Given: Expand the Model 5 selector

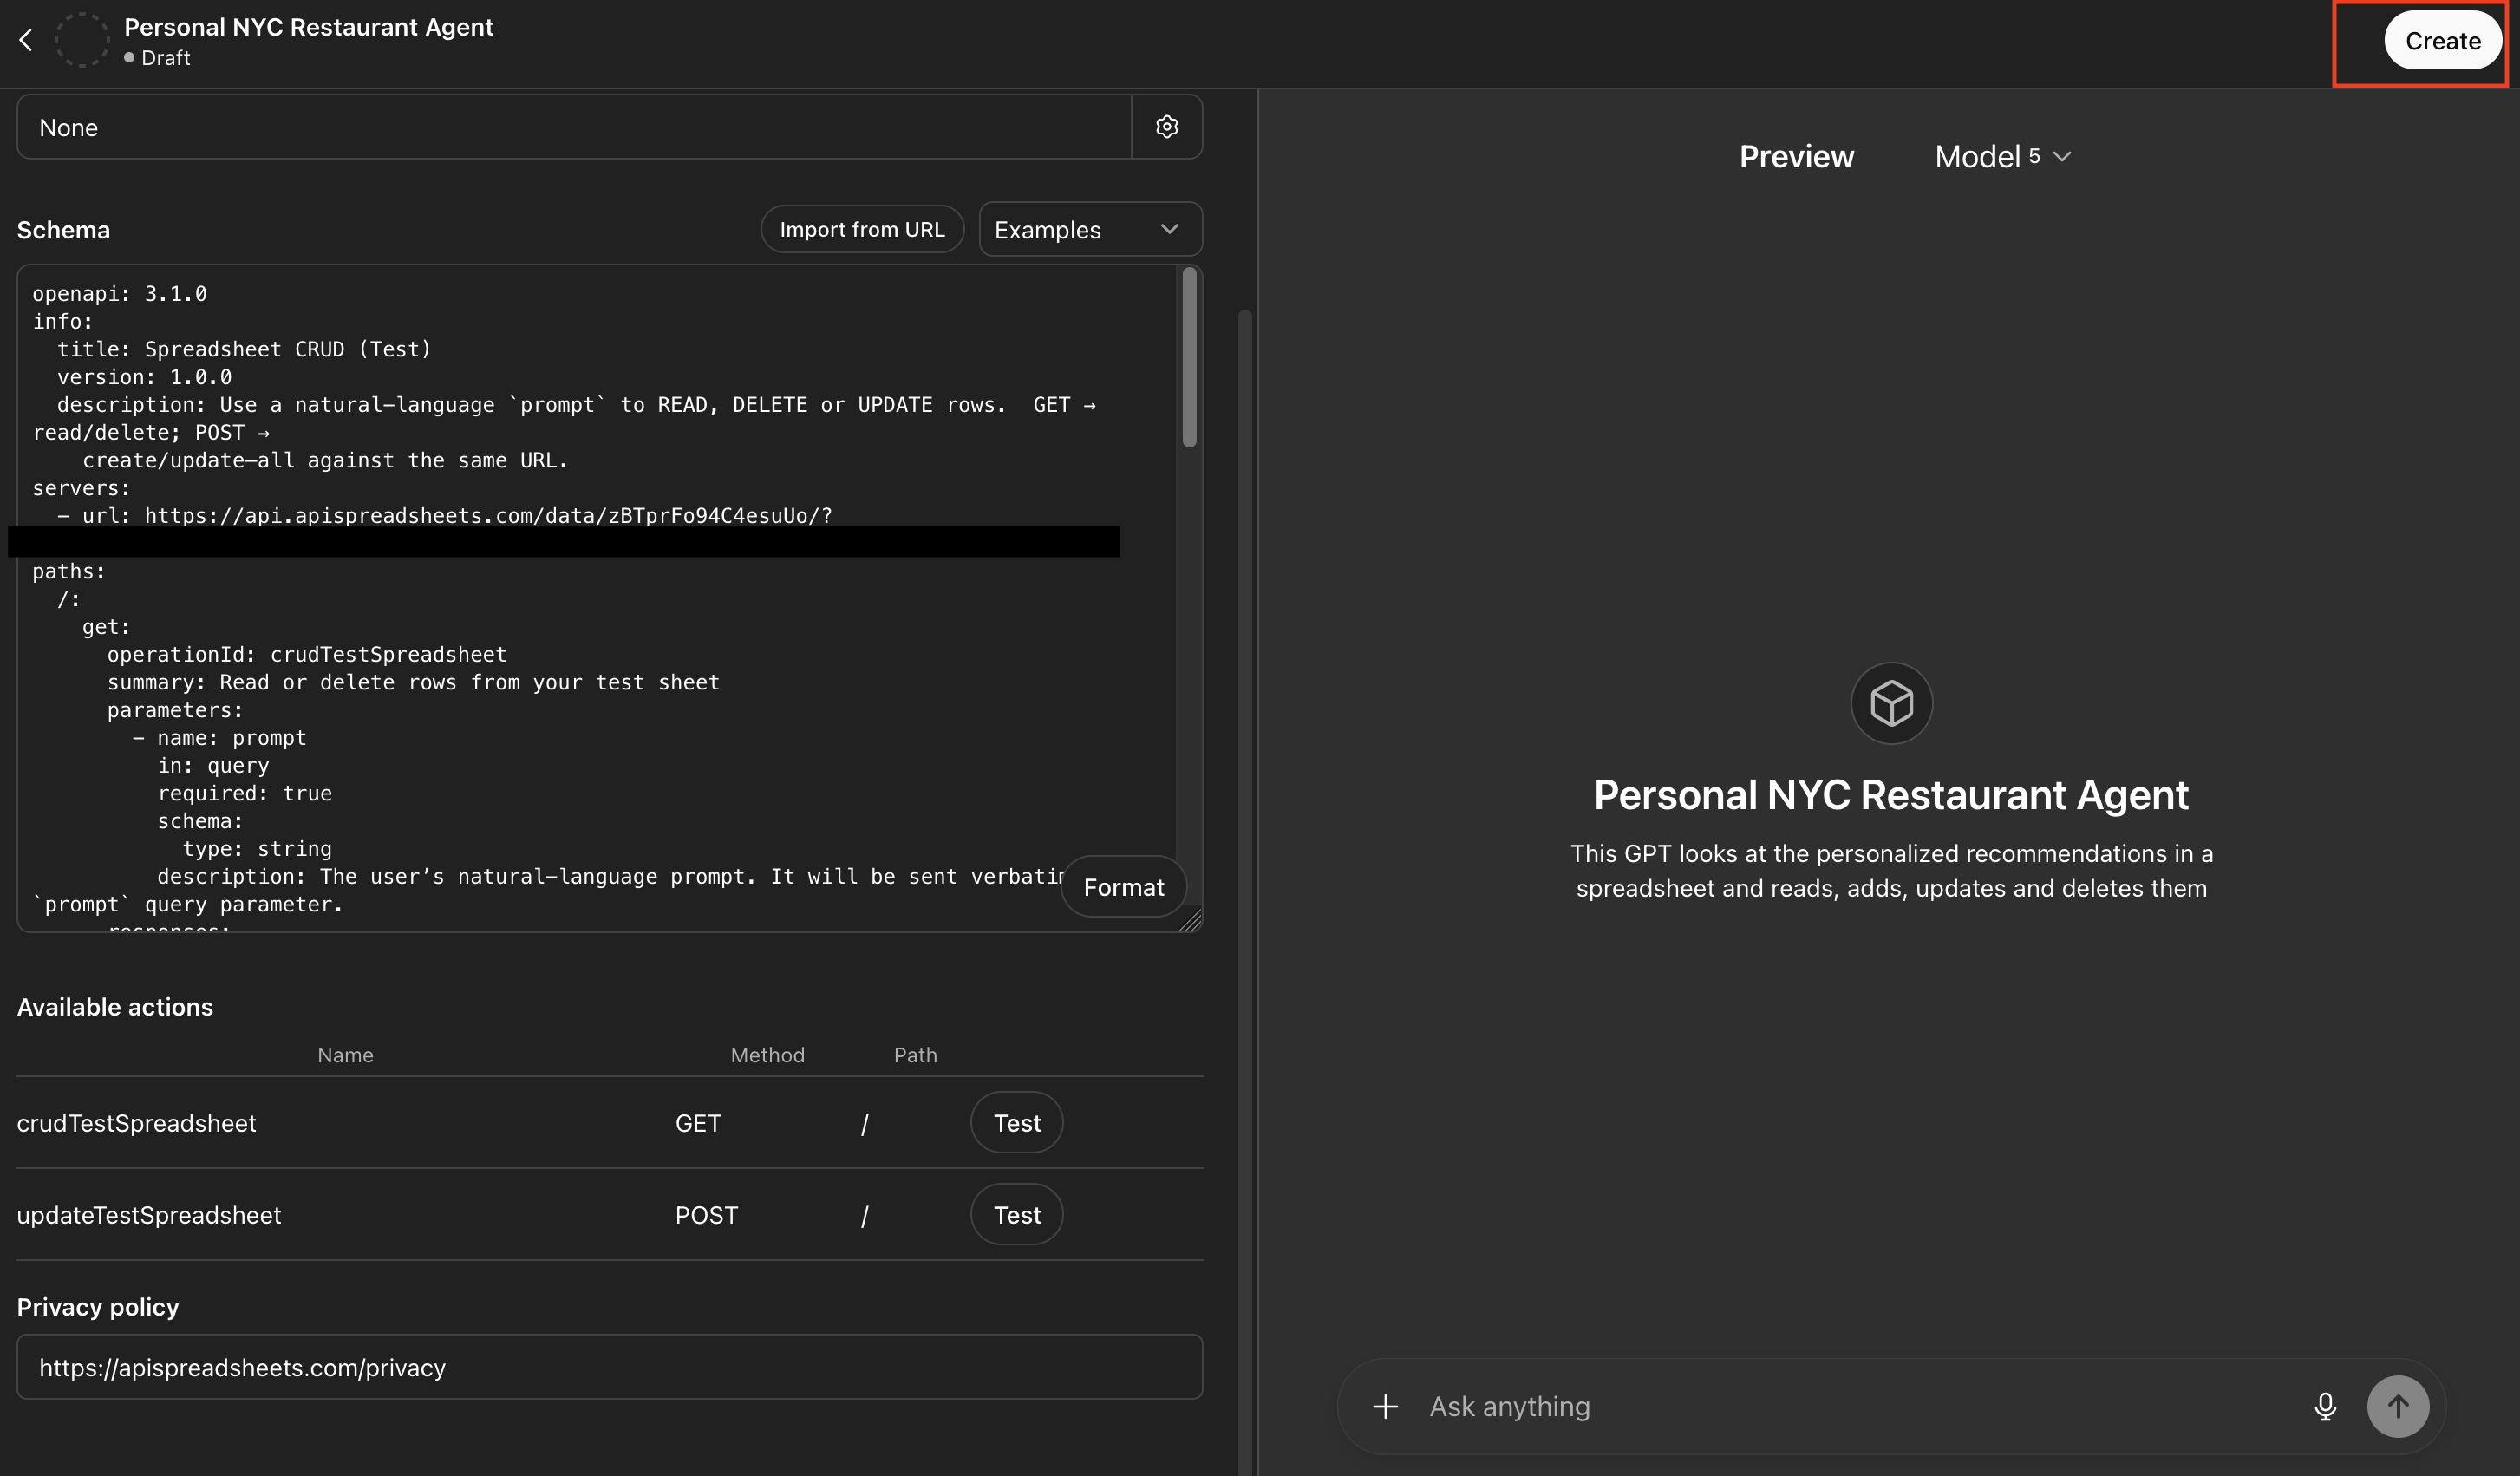Looking at the screenshot, I should tap(2001, 156).
